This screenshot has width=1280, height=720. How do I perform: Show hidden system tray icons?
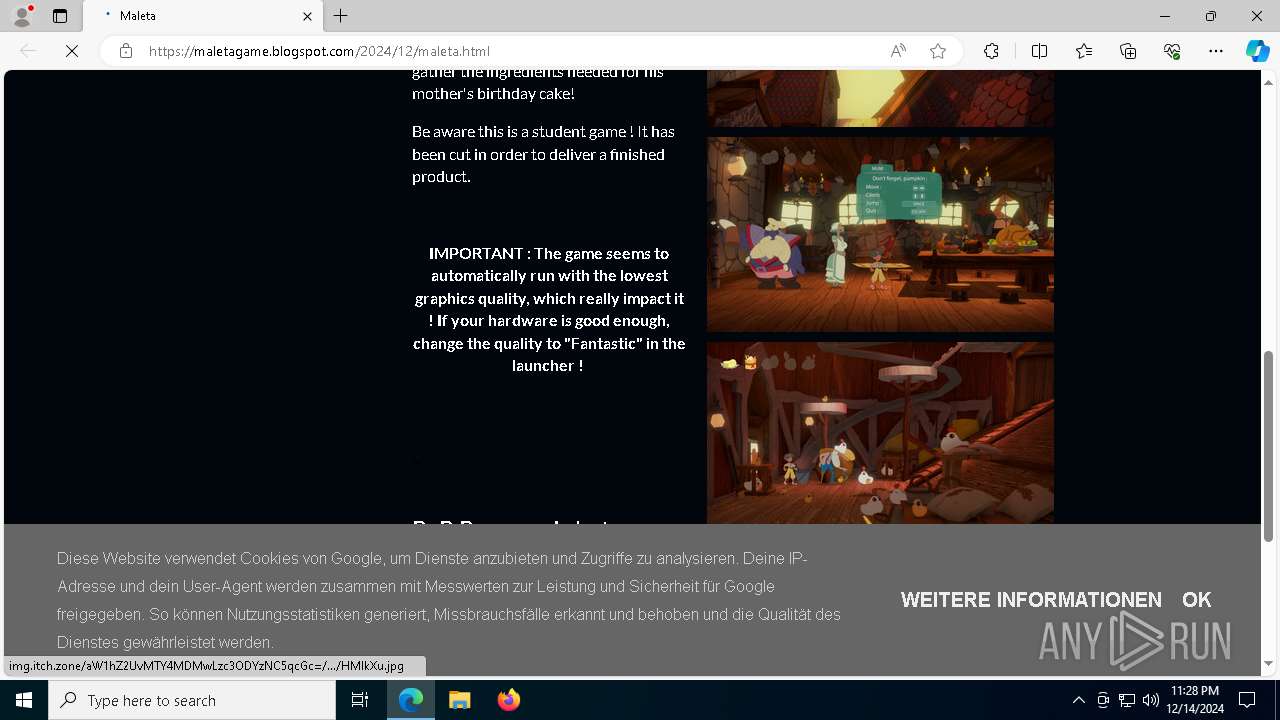1078,700
